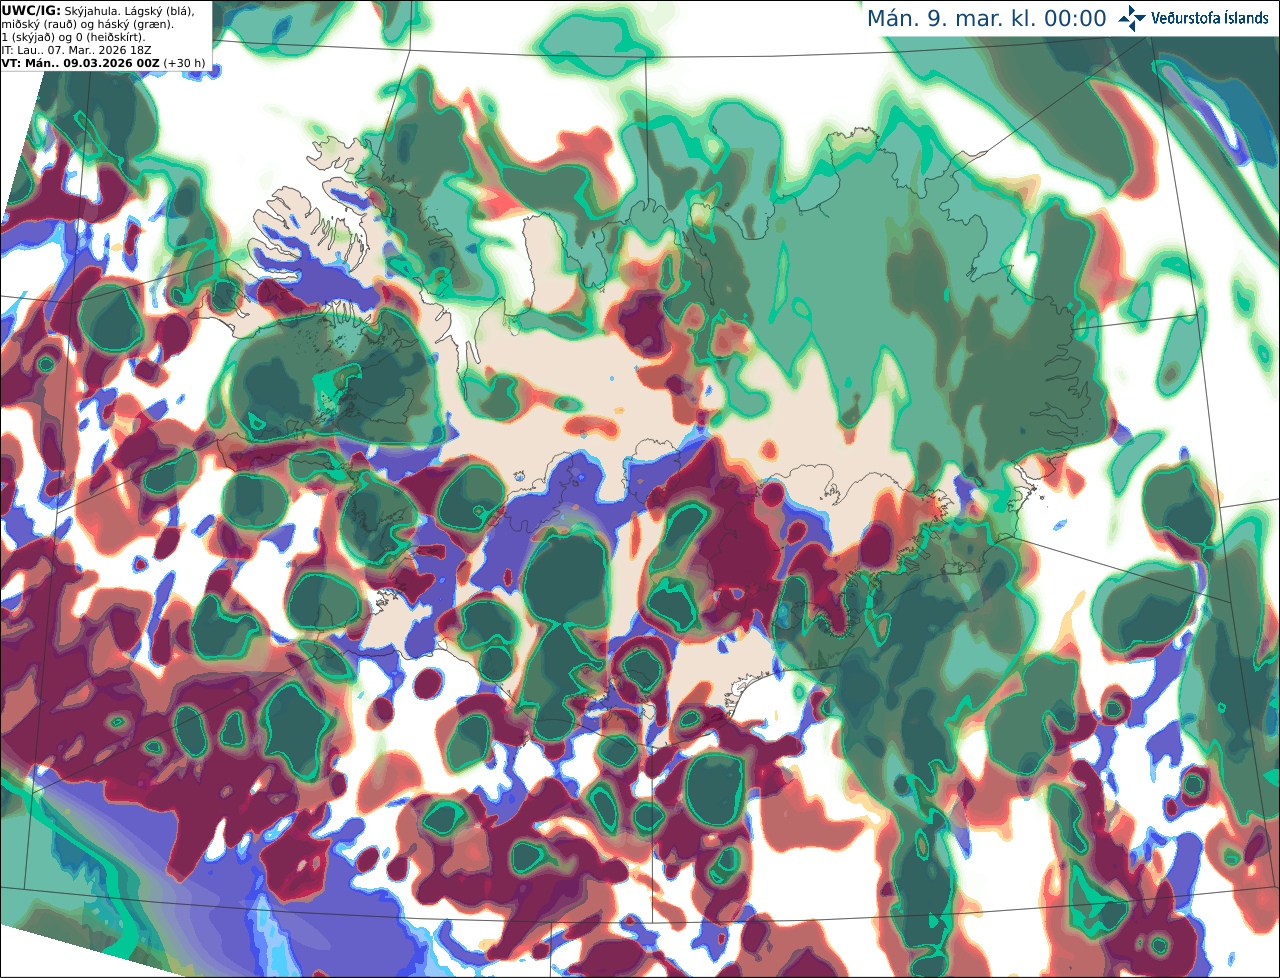This screenshot has width=1280, height=978.
Task: Click the 'VT: Mán.. 09.03.2026 00Z (+30 h)' line
Action: tap(103, 62)
